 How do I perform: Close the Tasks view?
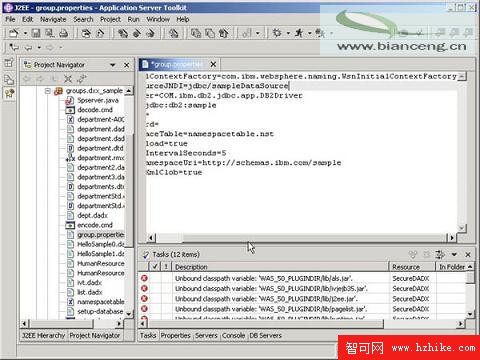(x=468, y=255)
